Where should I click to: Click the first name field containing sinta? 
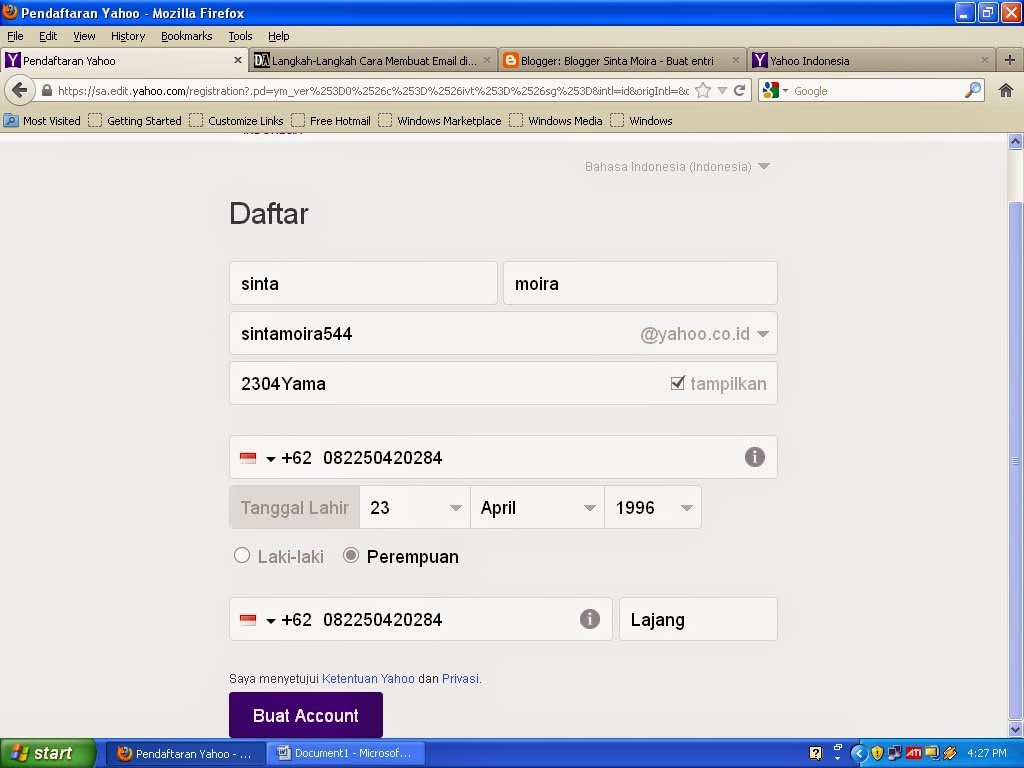click(363, 283)
